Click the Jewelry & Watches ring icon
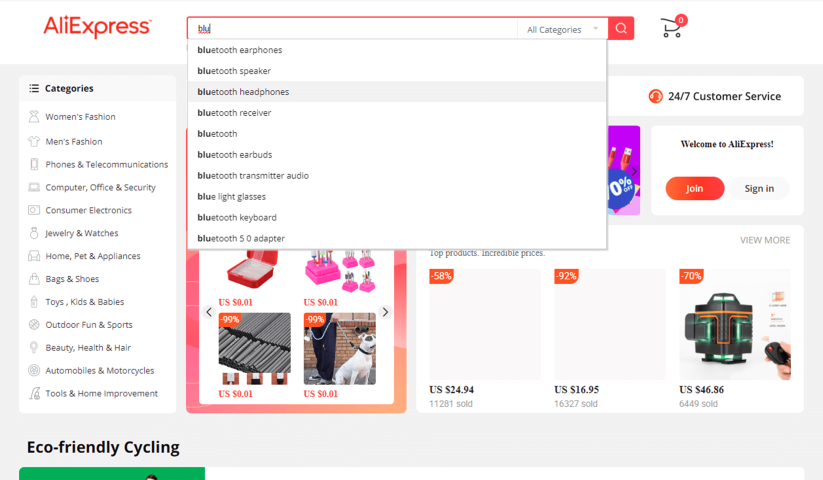Screen dimensions: 823x480 tap(34, 233)
